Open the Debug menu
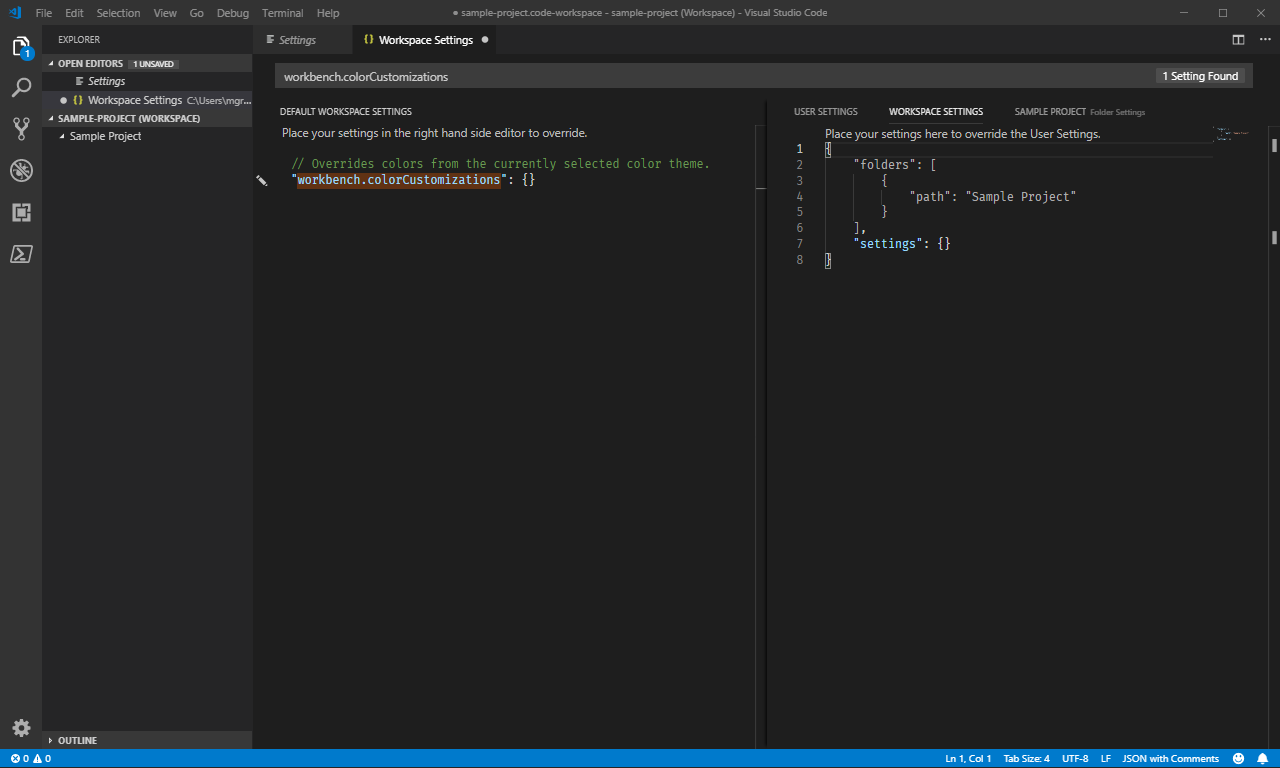This screenshot has height=768, width=1280. [x=233, y=13]
